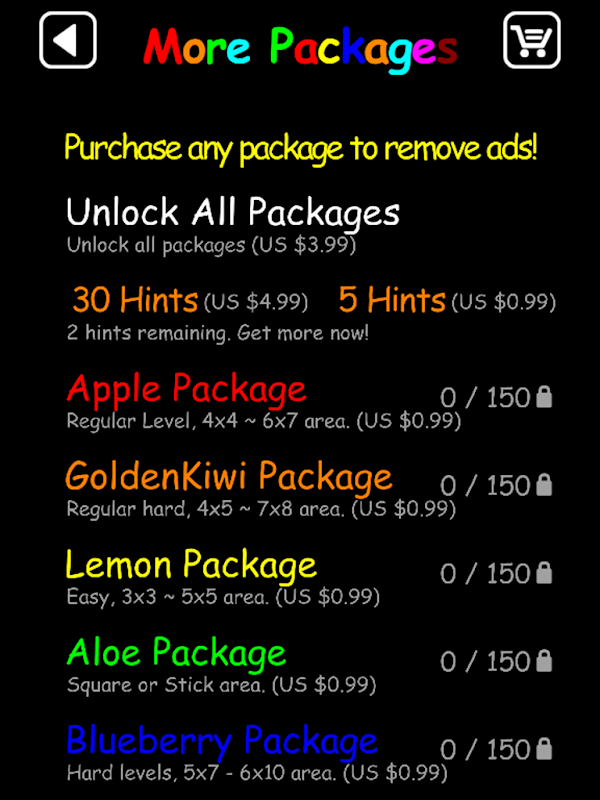Screen dimensions: 600x800
Task: Click the Aloe Package lock icon
Action: coord(544,661)
